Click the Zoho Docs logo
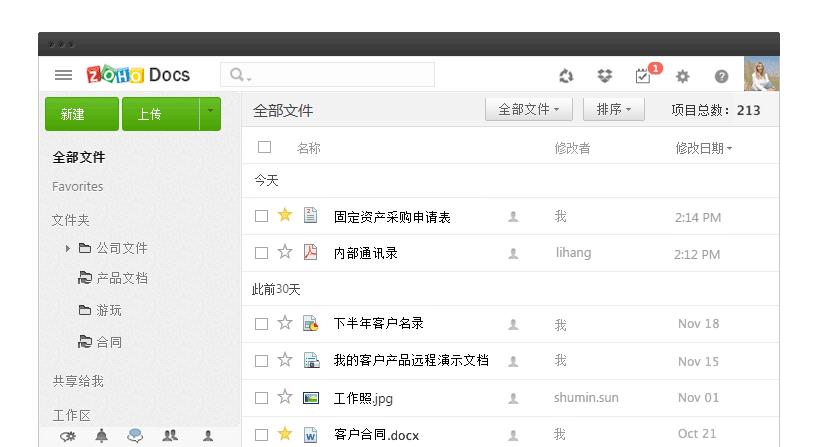This screenshot has width=817, height=447. pyautogui.click(x=138, y=74)
